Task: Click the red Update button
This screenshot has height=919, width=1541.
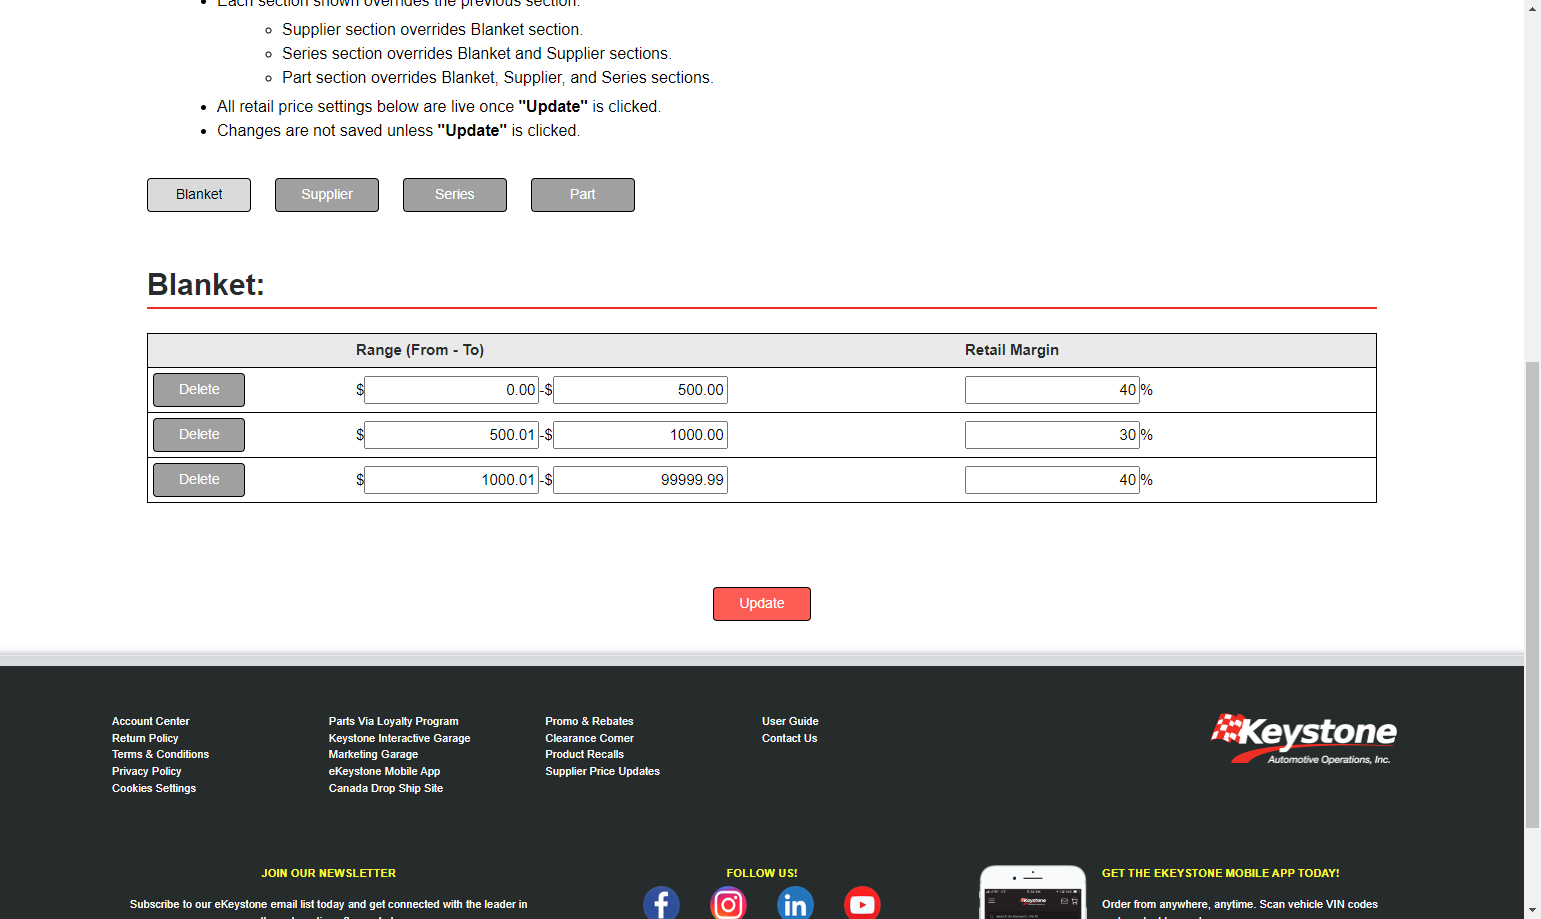Action: (x=762, y=604)
